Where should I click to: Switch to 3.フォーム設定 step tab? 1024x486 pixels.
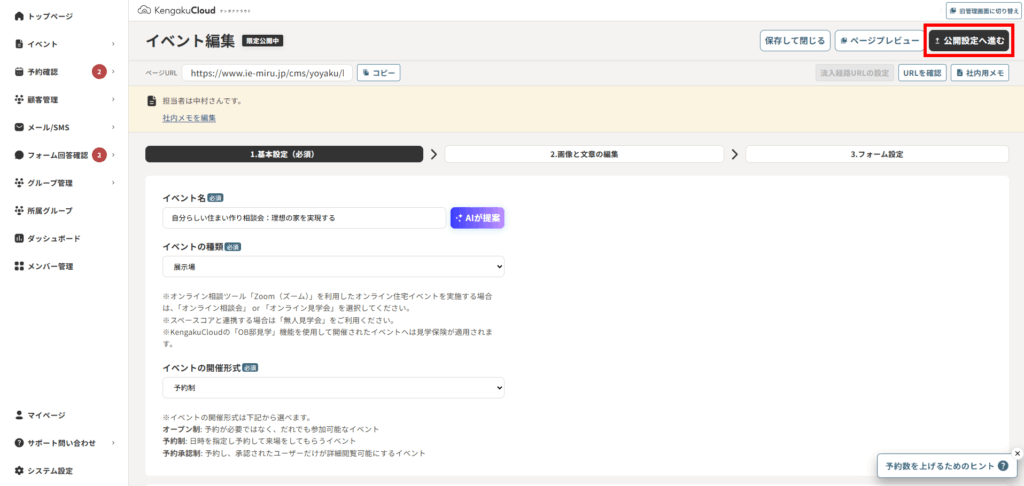click(876, 155)
